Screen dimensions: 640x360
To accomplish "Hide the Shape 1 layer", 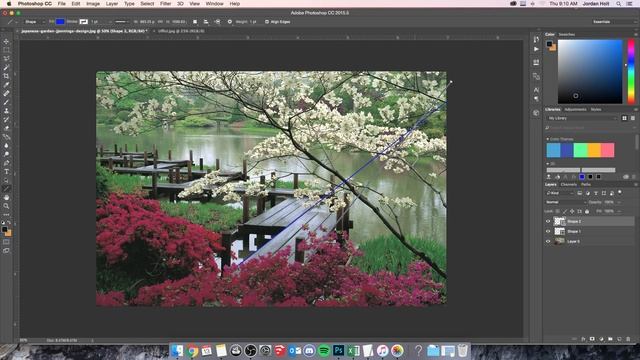I will point(548,231).
